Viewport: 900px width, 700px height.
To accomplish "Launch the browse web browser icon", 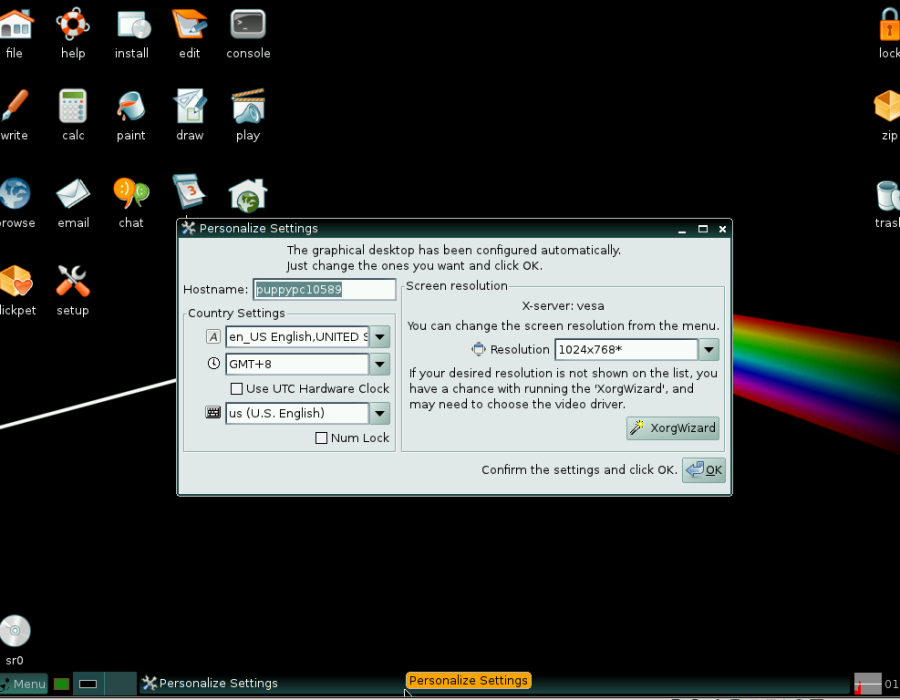I will click(x=15, y=194).
